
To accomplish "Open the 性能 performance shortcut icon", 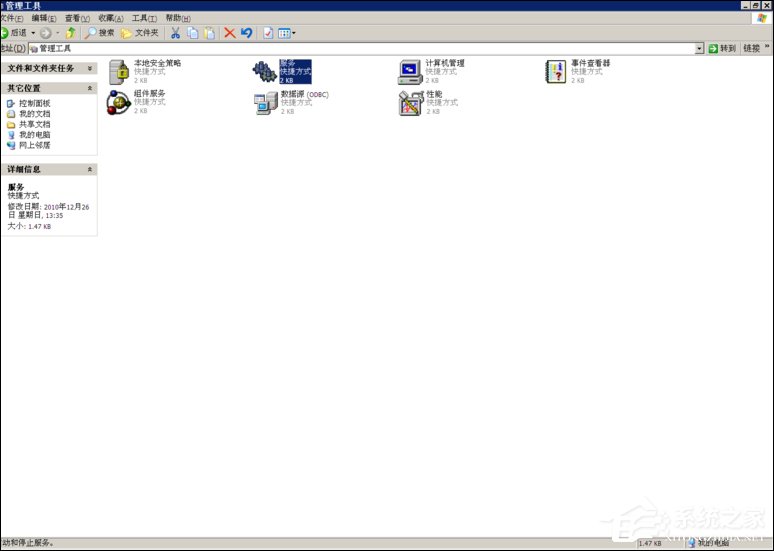I will pyautogui.click(x=410, y=102).
